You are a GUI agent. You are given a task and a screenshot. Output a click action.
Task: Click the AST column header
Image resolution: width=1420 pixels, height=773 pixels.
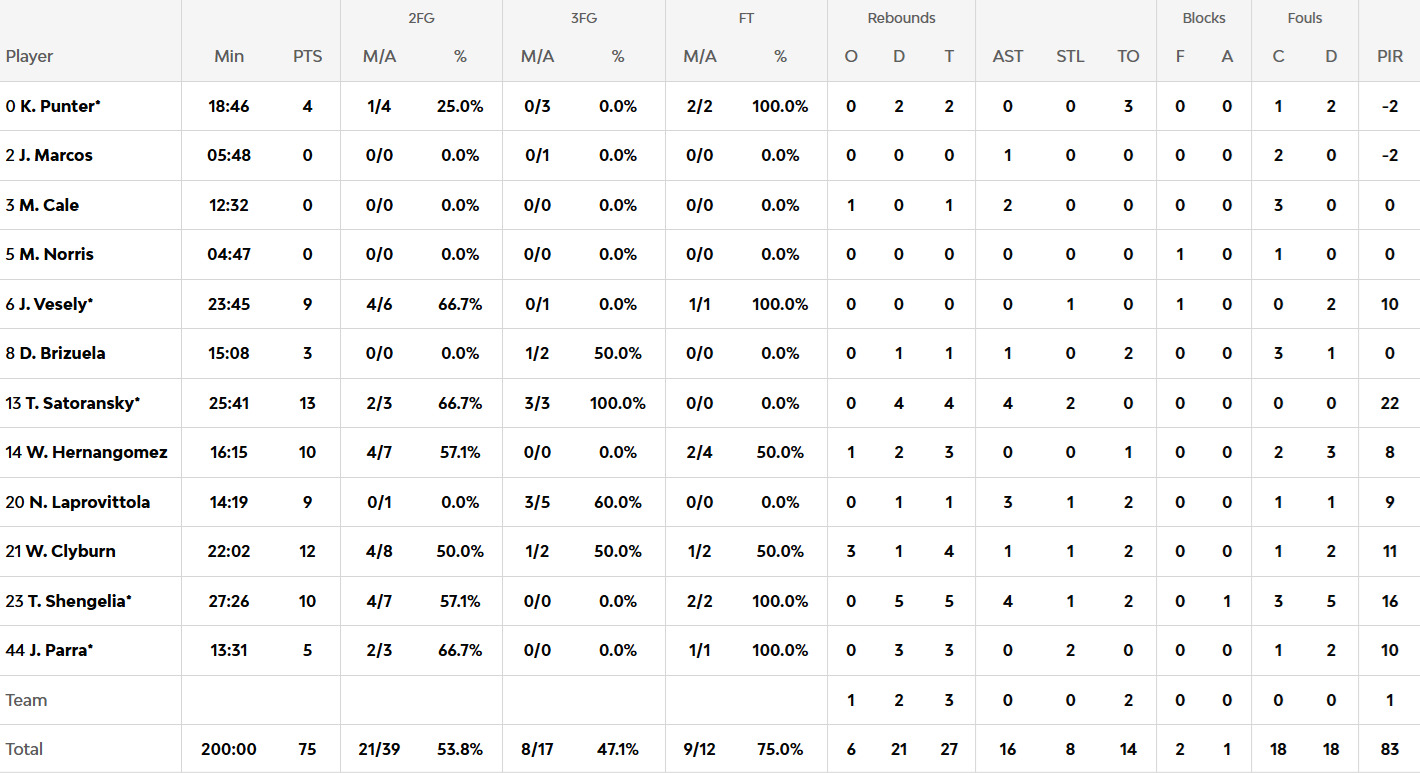[x=1007, y=56]
